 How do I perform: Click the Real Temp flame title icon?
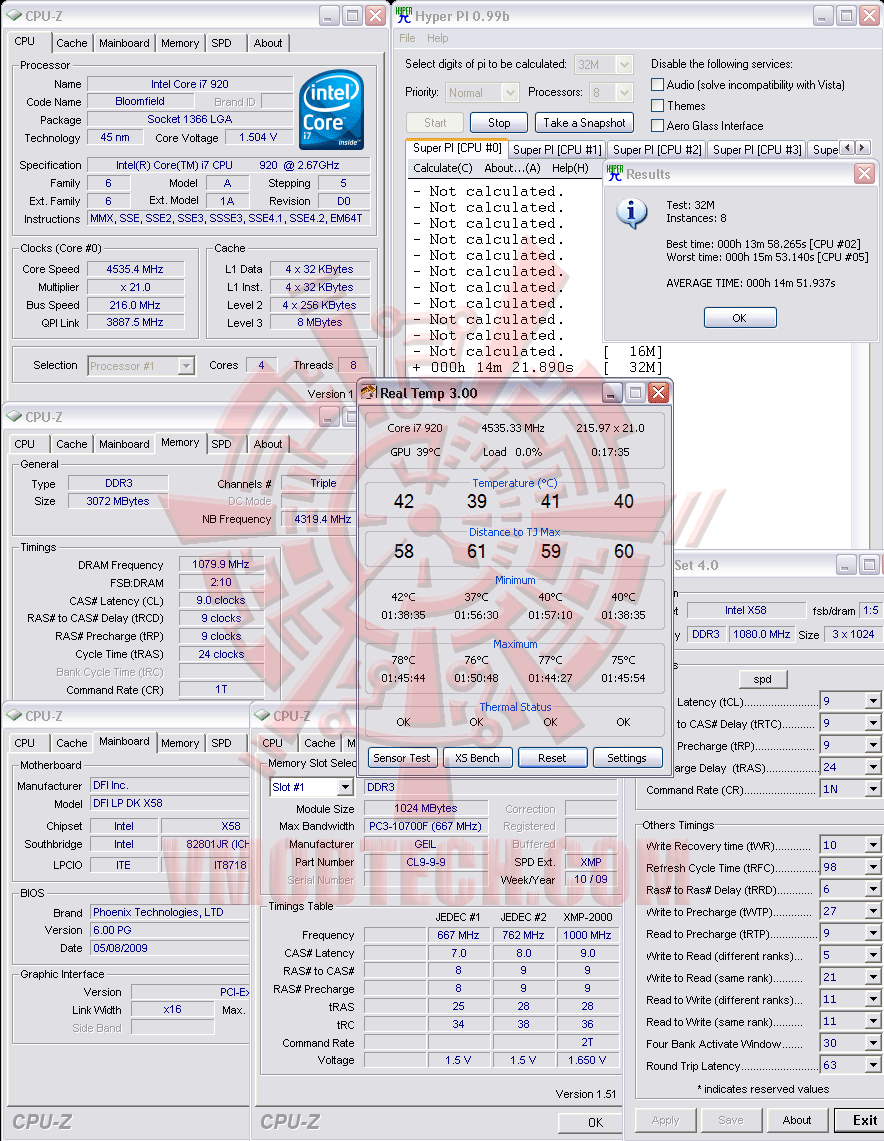coord(369,393)
